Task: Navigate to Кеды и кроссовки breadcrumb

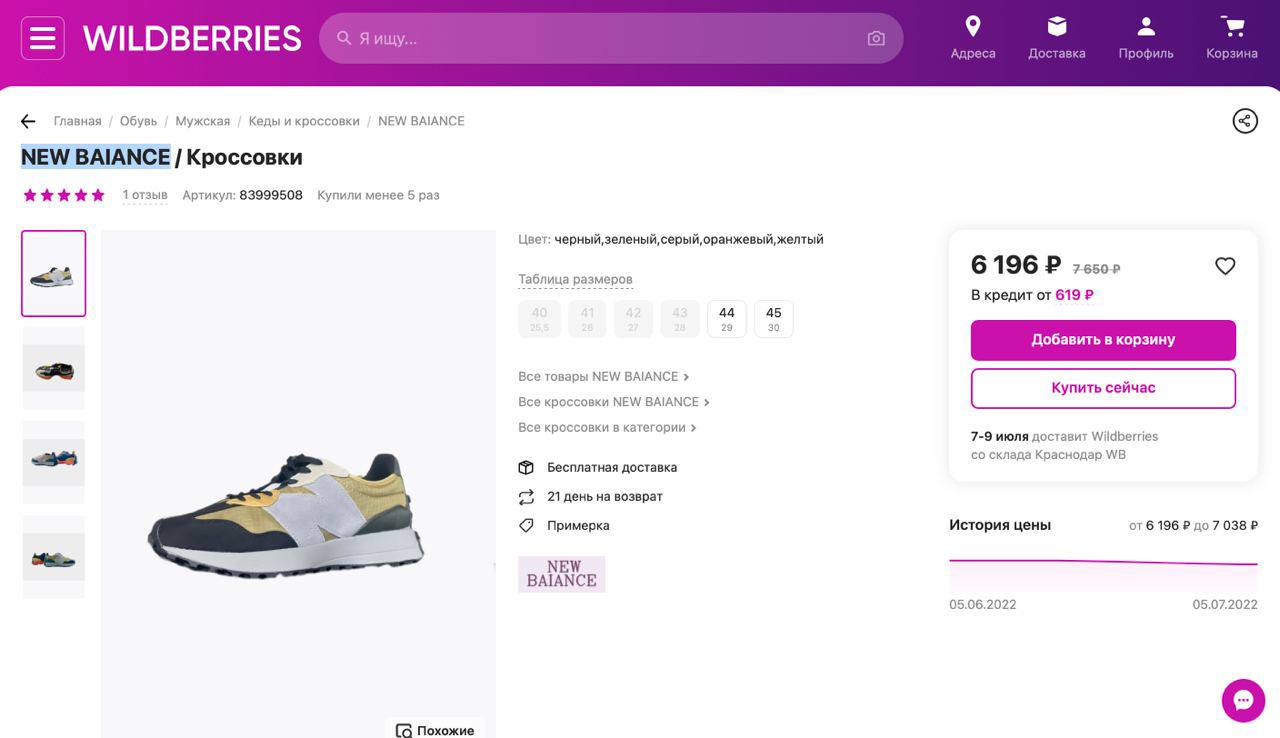Action: [x=304, y=121]
